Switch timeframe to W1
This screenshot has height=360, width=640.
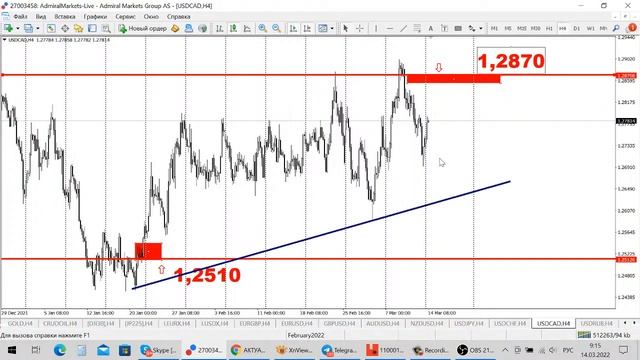click(x=590, y=28)
